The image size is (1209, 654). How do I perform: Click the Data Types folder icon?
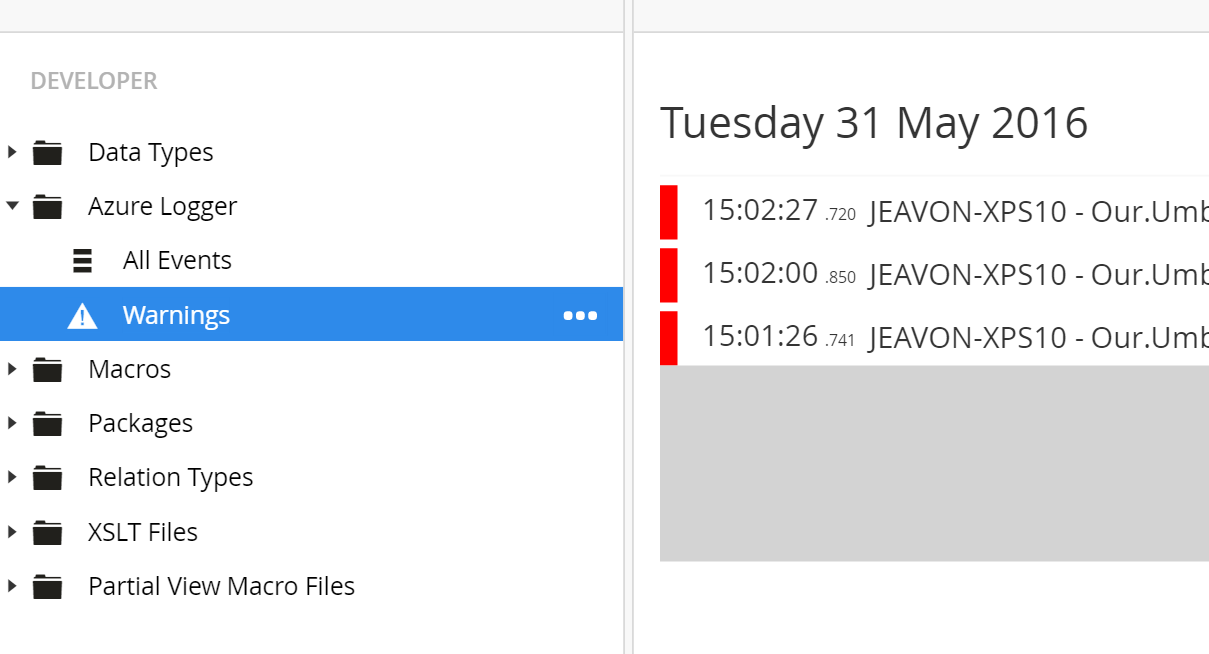click(47, 153)
